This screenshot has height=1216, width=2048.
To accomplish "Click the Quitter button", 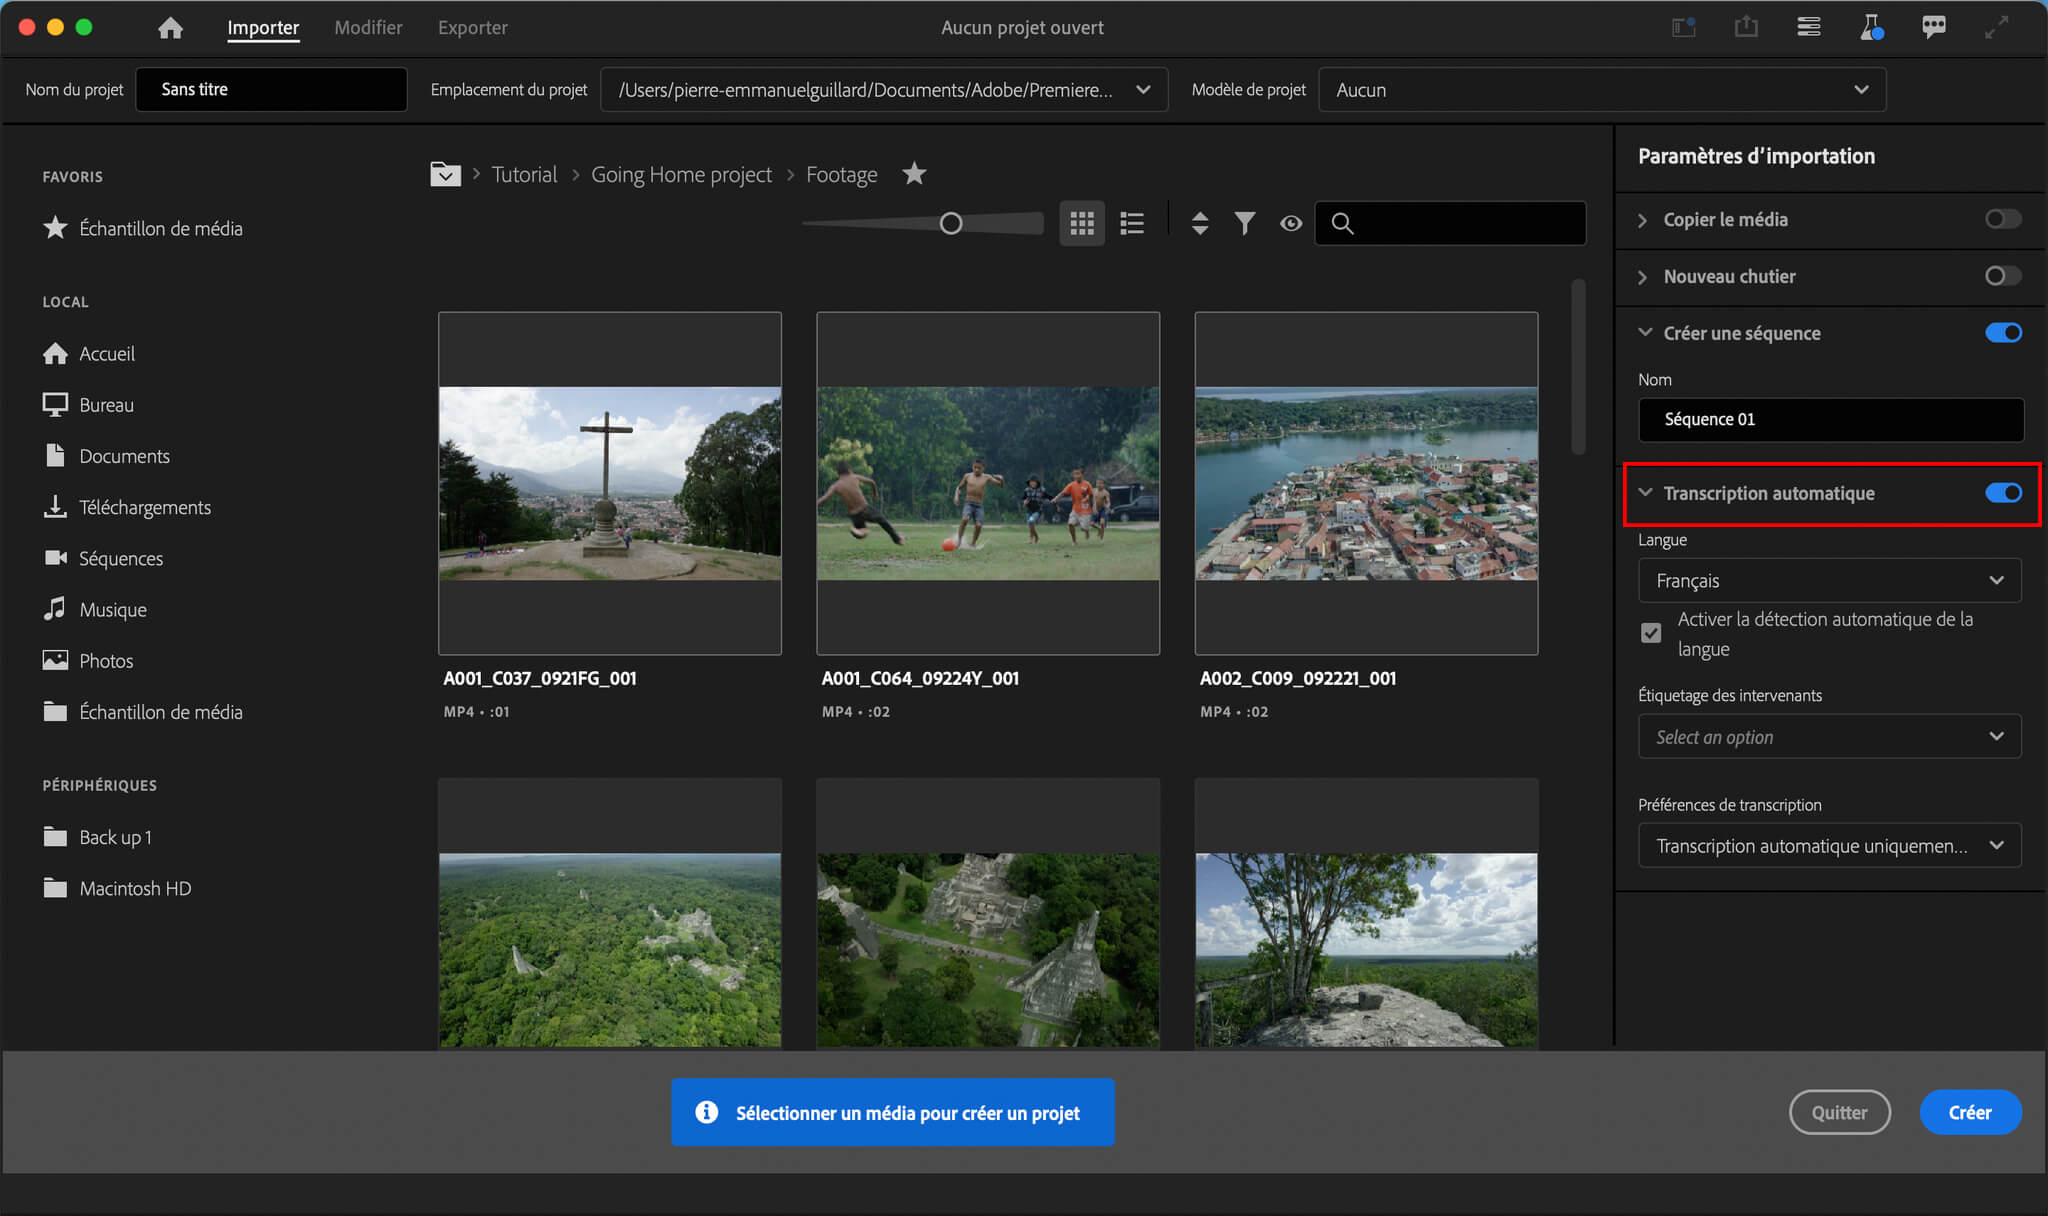I will (1839, 1112).
